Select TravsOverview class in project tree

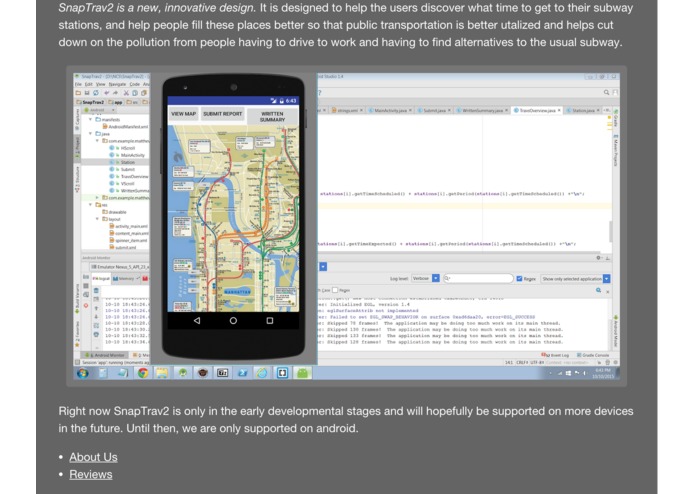(x=129, y=176)
